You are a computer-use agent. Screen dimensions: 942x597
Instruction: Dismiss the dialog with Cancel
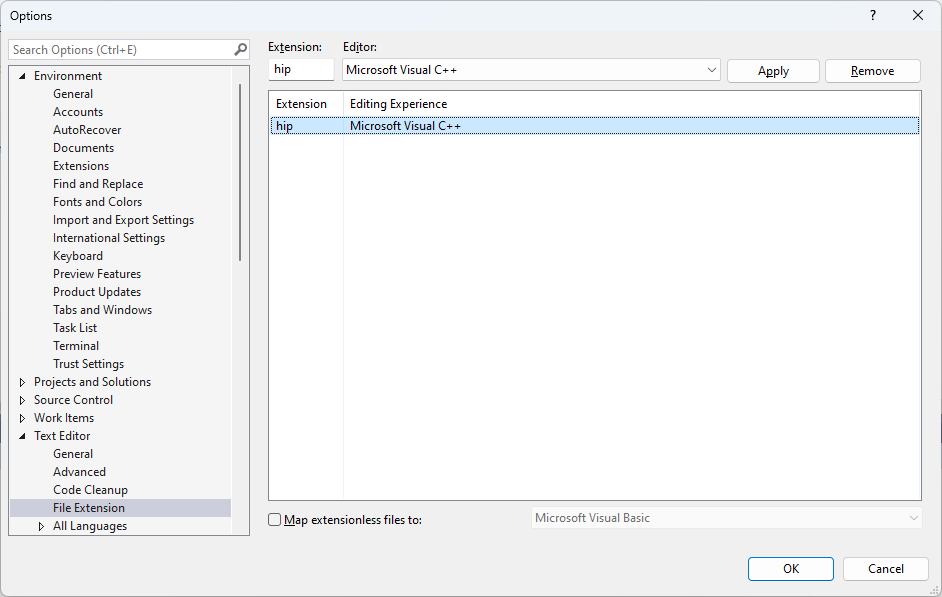coord(885,568)
